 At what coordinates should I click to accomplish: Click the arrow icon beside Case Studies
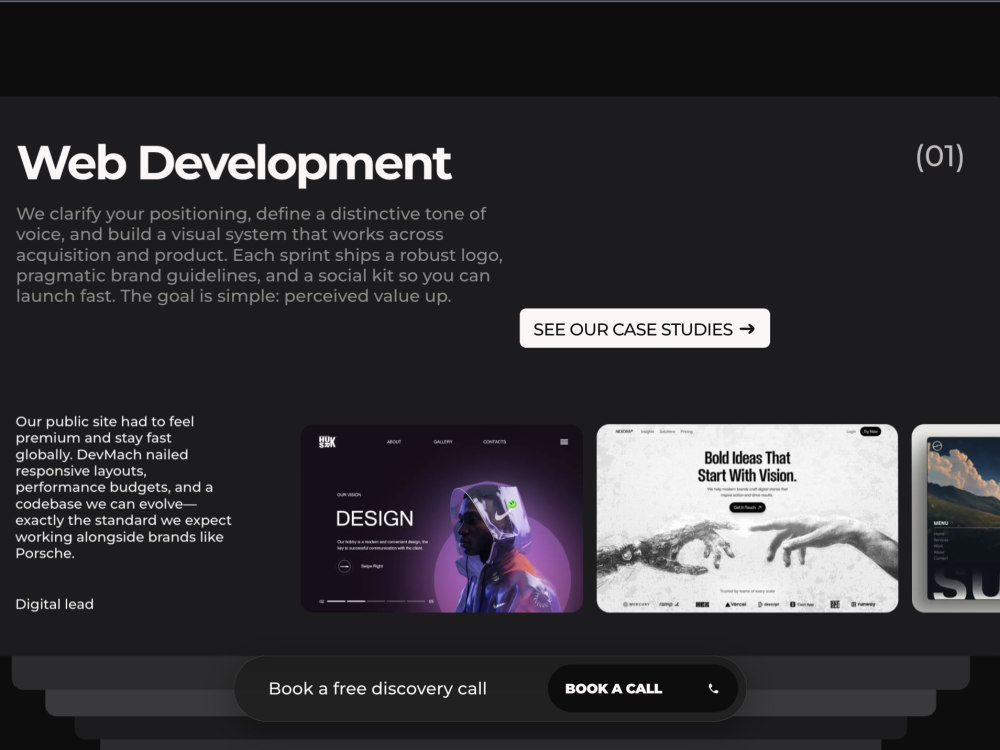pyautogui.click(x=747, y=328)
